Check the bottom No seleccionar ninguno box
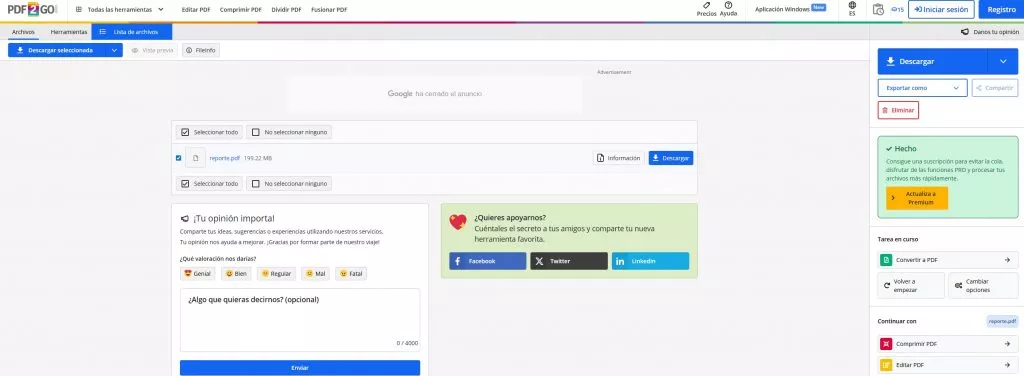This screenshot has width=1024, height=376. click(256, 183)
